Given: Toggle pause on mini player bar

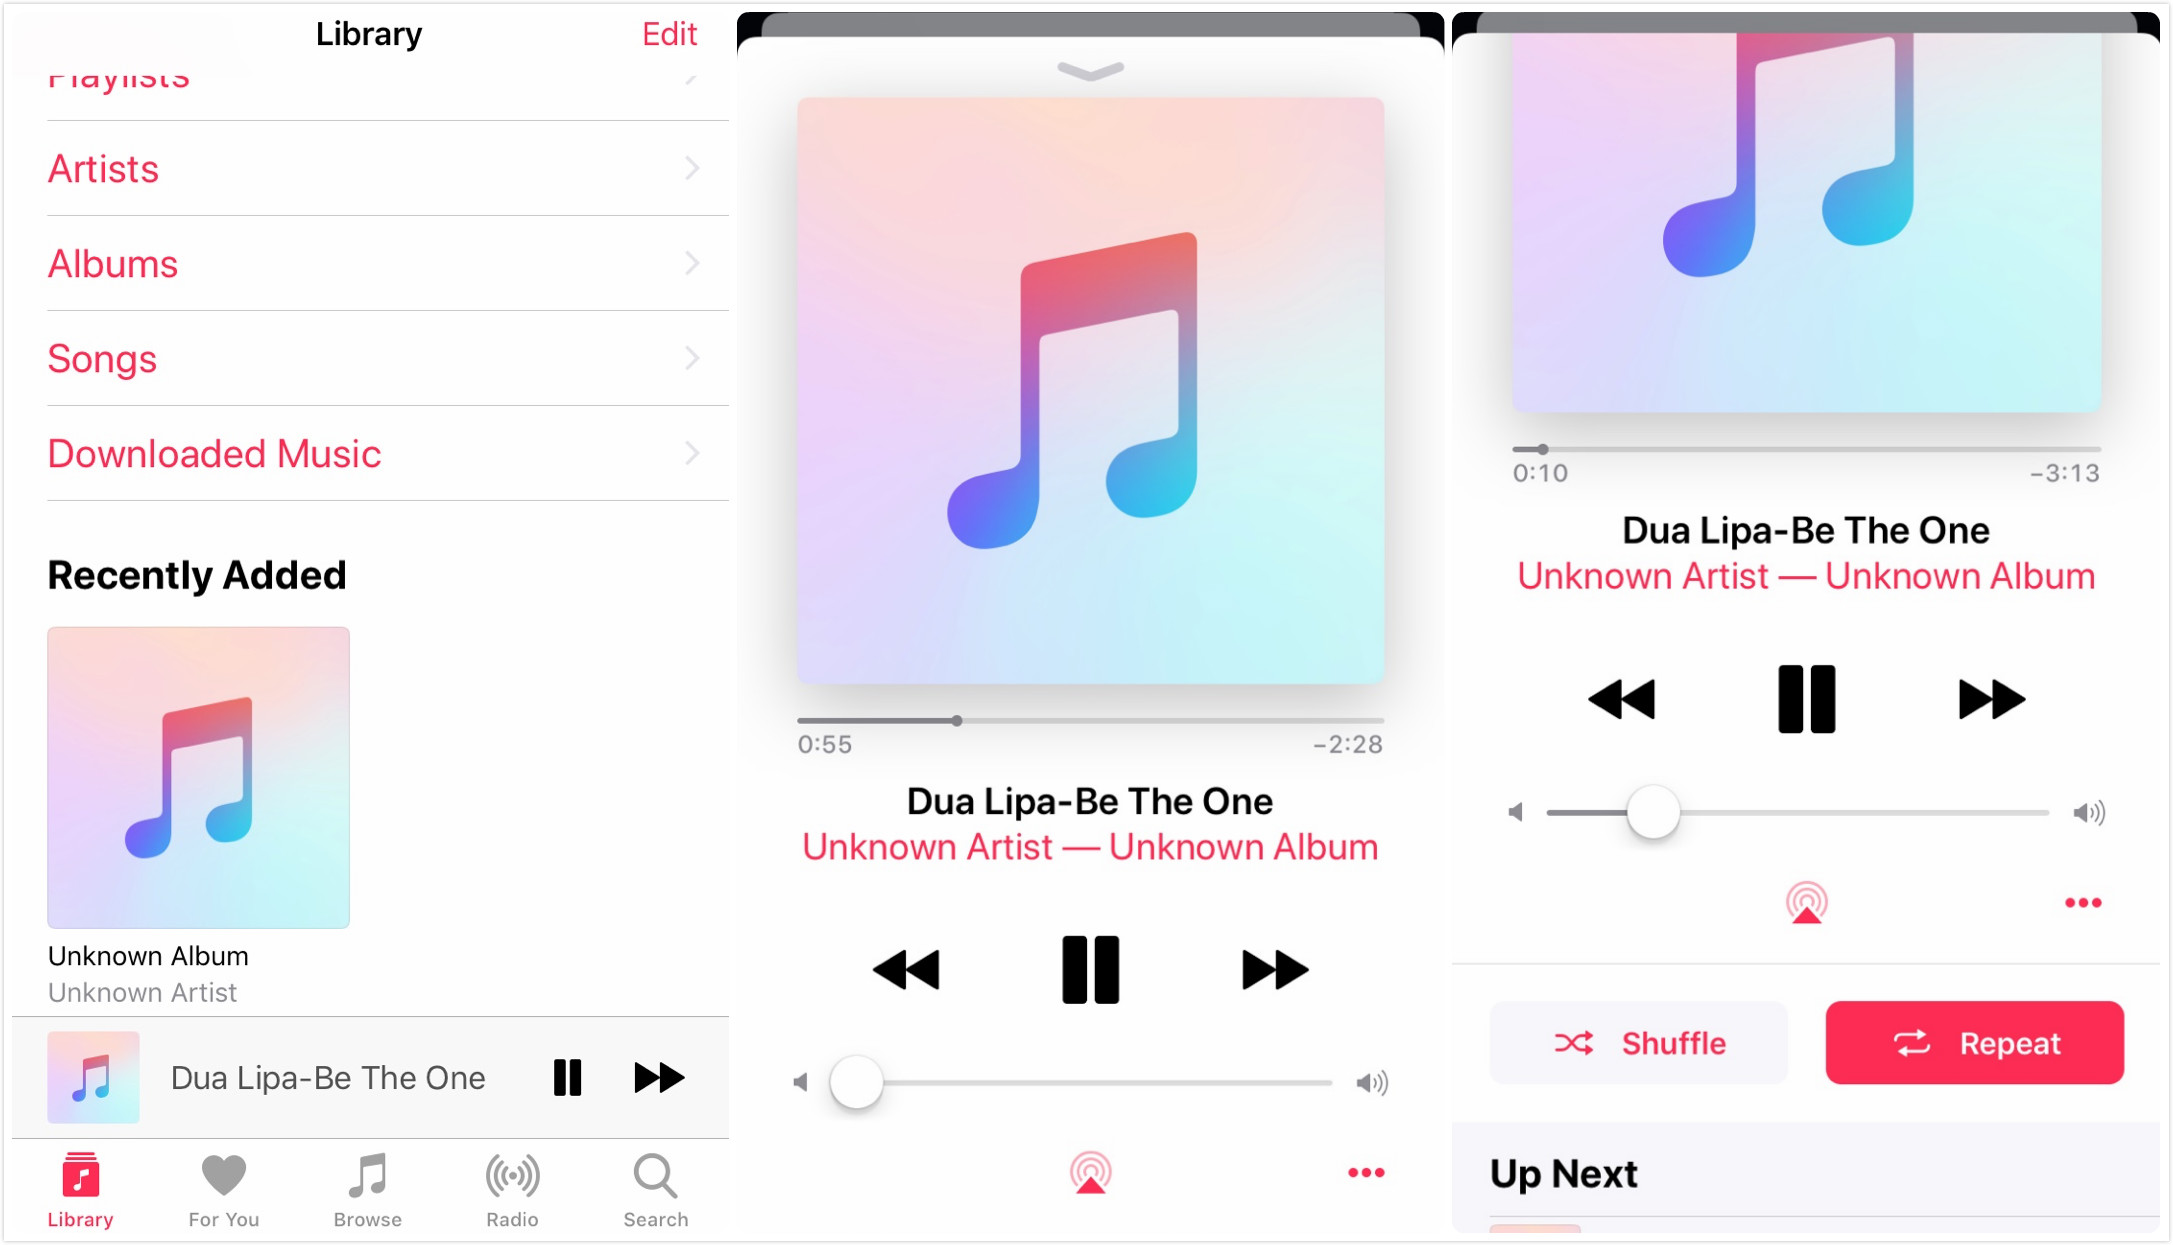Looking at the screenshot, I should pyautogui.click(x=567, y=1078).
